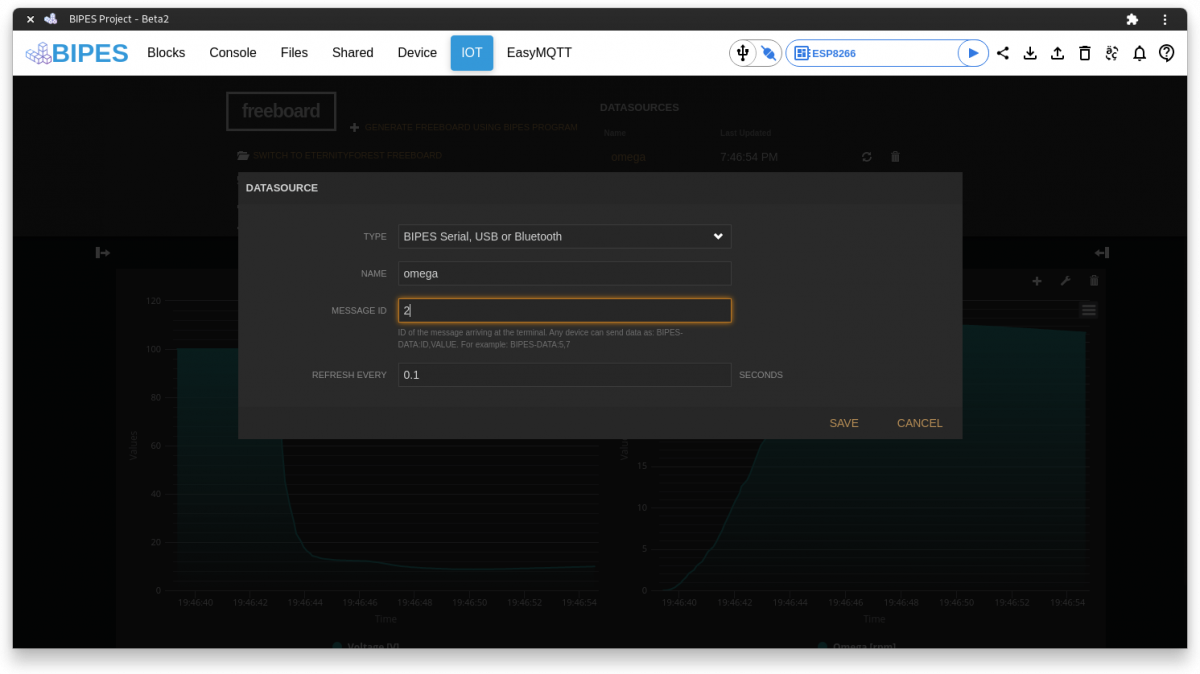Go to the Shared tab
The image size is (1200, 674).
353,53
